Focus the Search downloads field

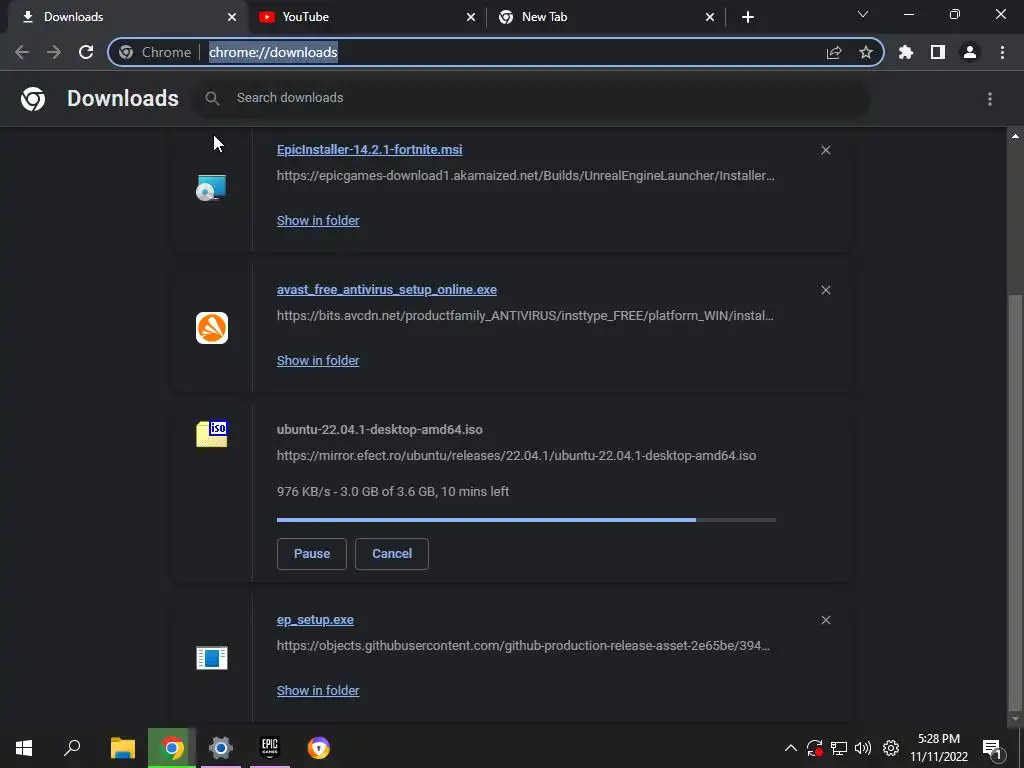532,98
